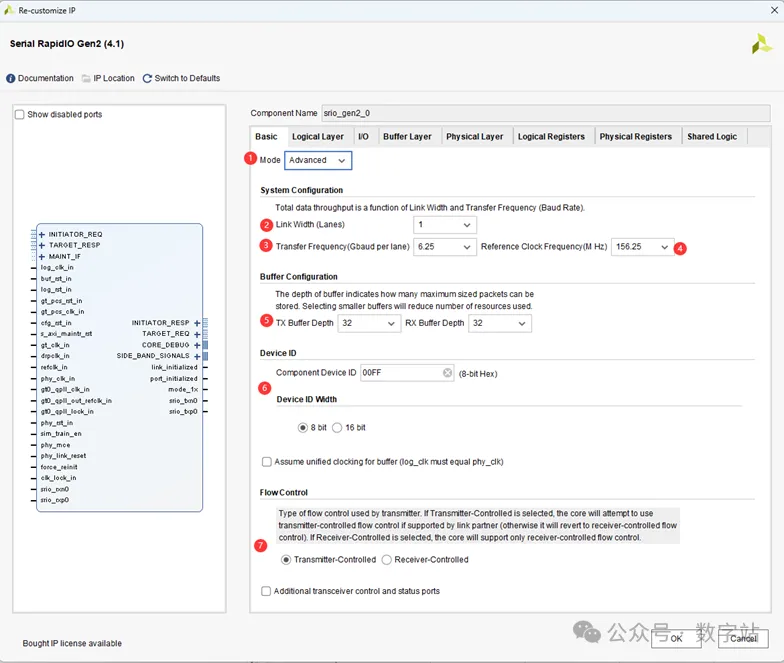Viewport: 784px width, 663px height.
Task: Open the TX Buffer Depth dropdown
Action: click(x=369, y=324)
